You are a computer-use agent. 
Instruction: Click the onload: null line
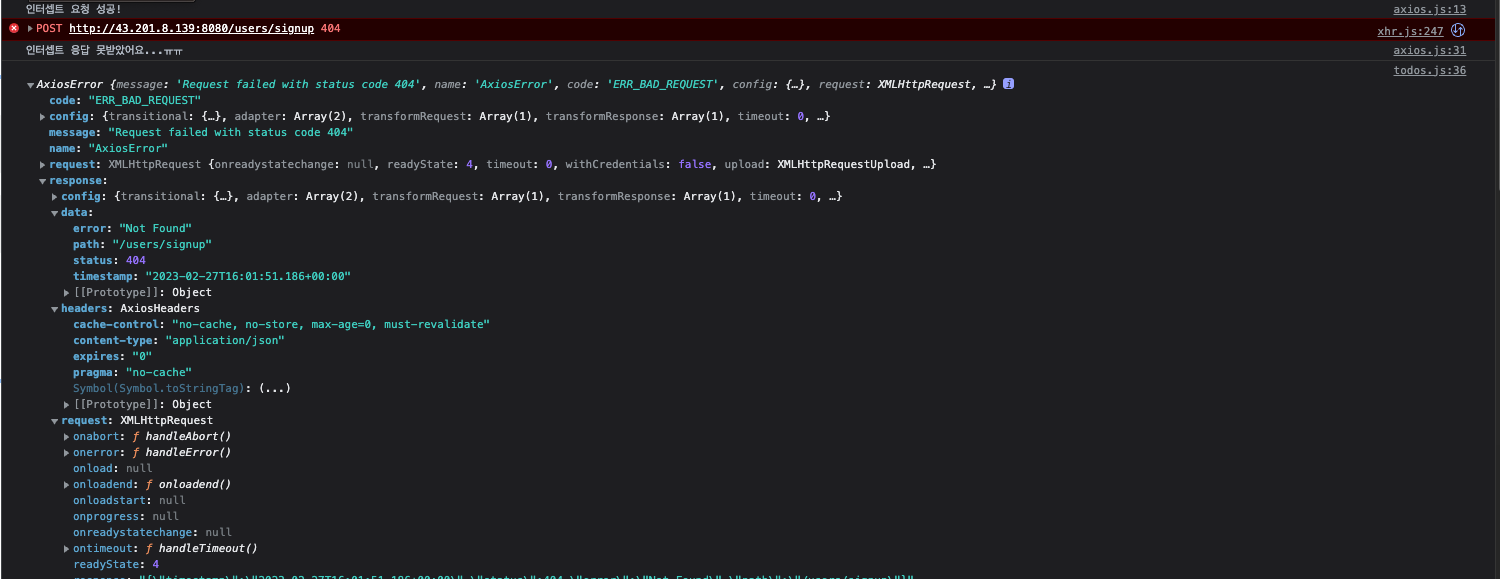(113, 468)
